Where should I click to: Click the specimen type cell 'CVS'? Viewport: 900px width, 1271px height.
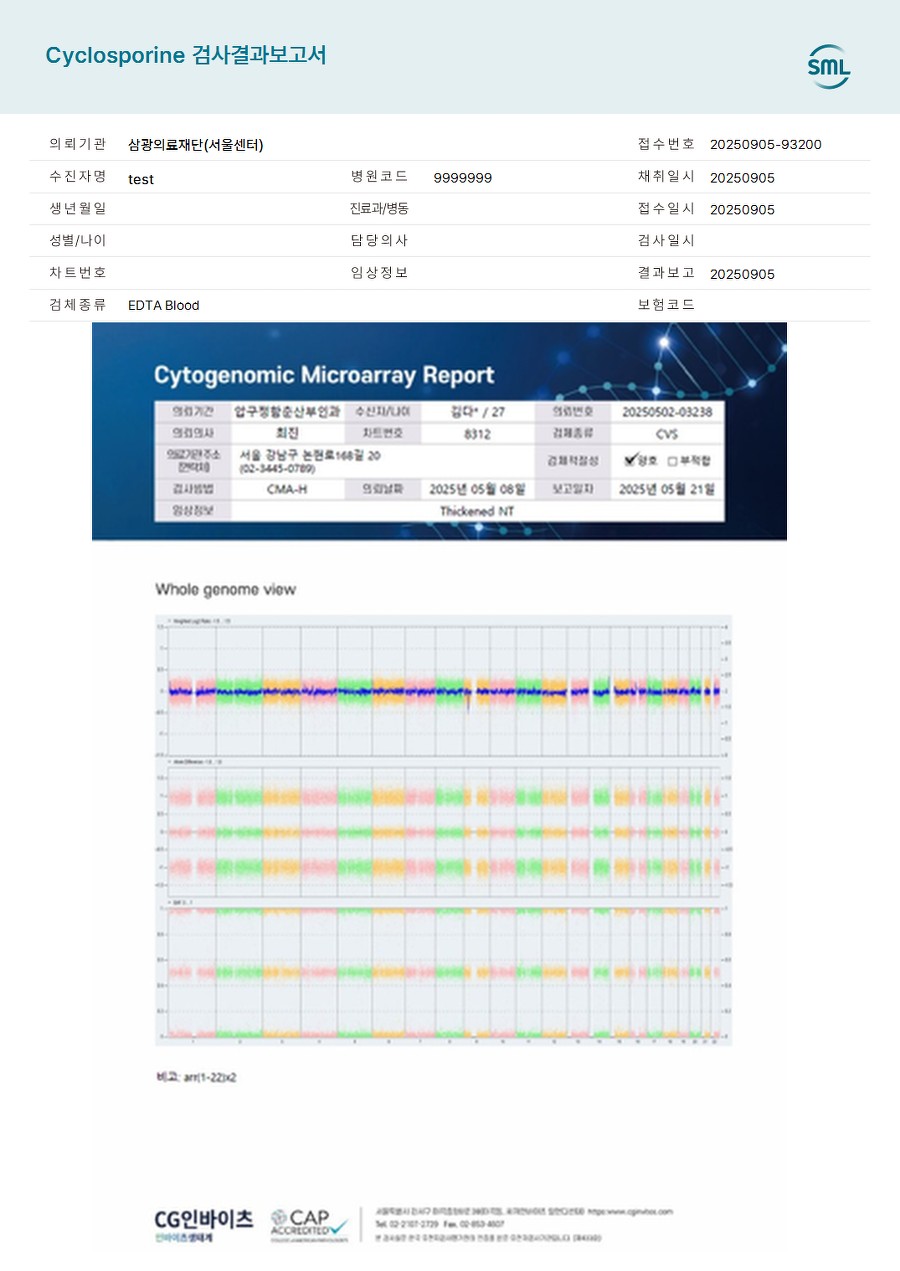tap(667, 435)
